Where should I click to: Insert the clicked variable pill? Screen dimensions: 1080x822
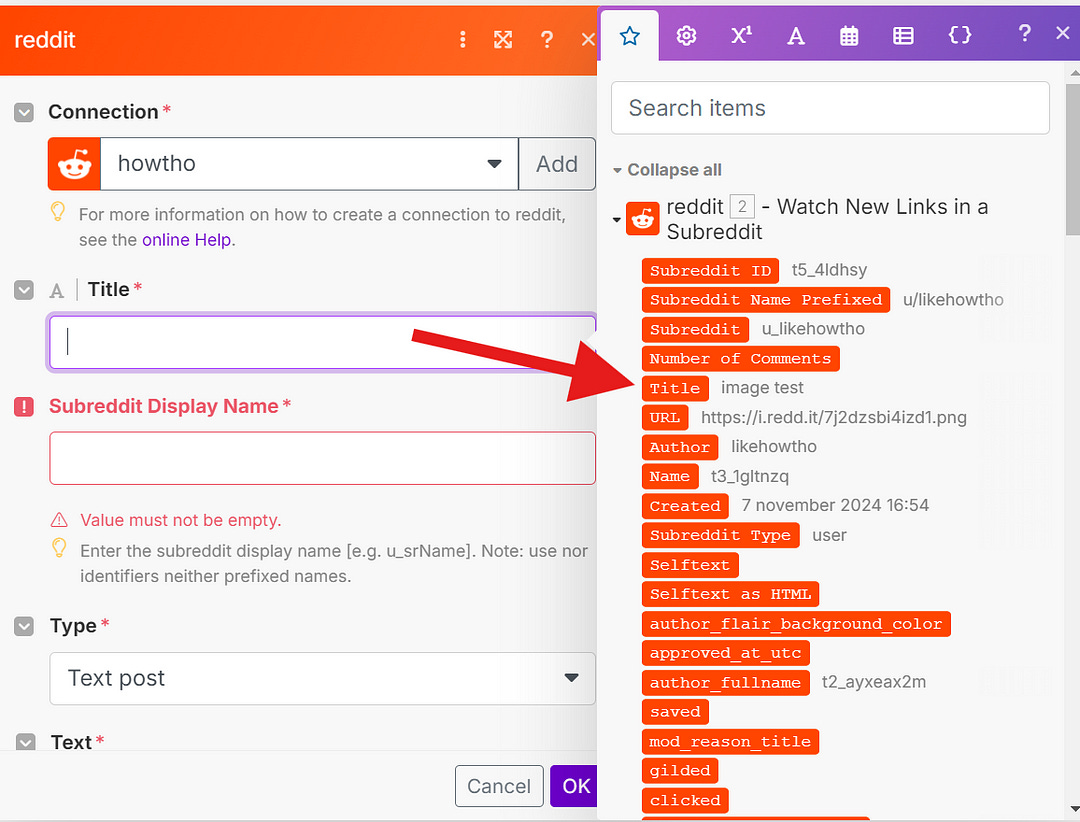coord(685,800)
